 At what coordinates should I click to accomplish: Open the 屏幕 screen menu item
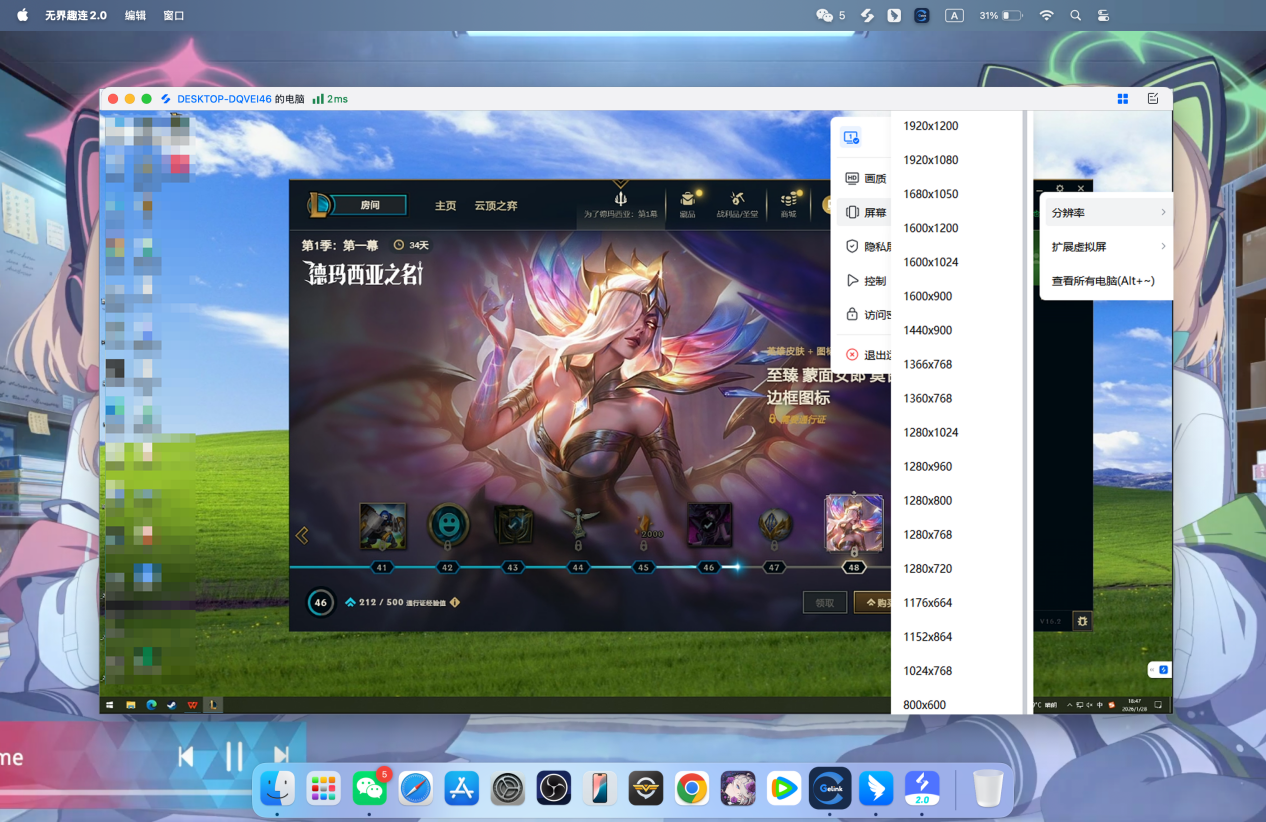(x=865, y=212)
